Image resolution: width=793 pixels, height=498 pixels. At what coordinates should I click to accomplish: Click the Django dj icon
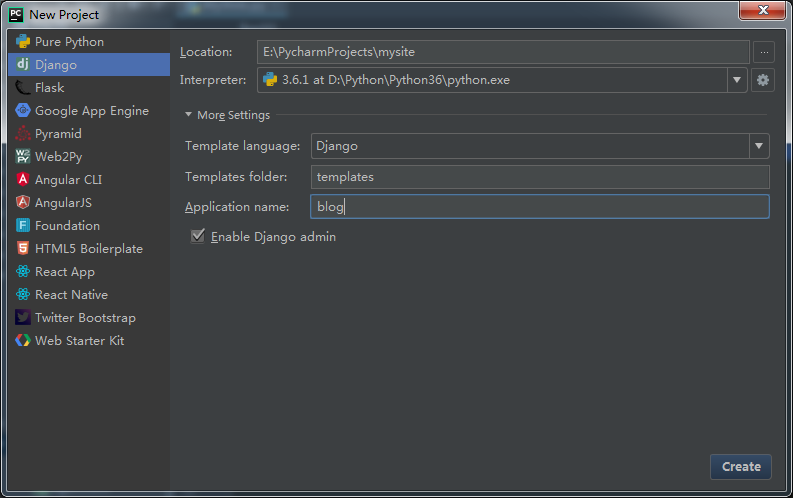coord(23,64)
